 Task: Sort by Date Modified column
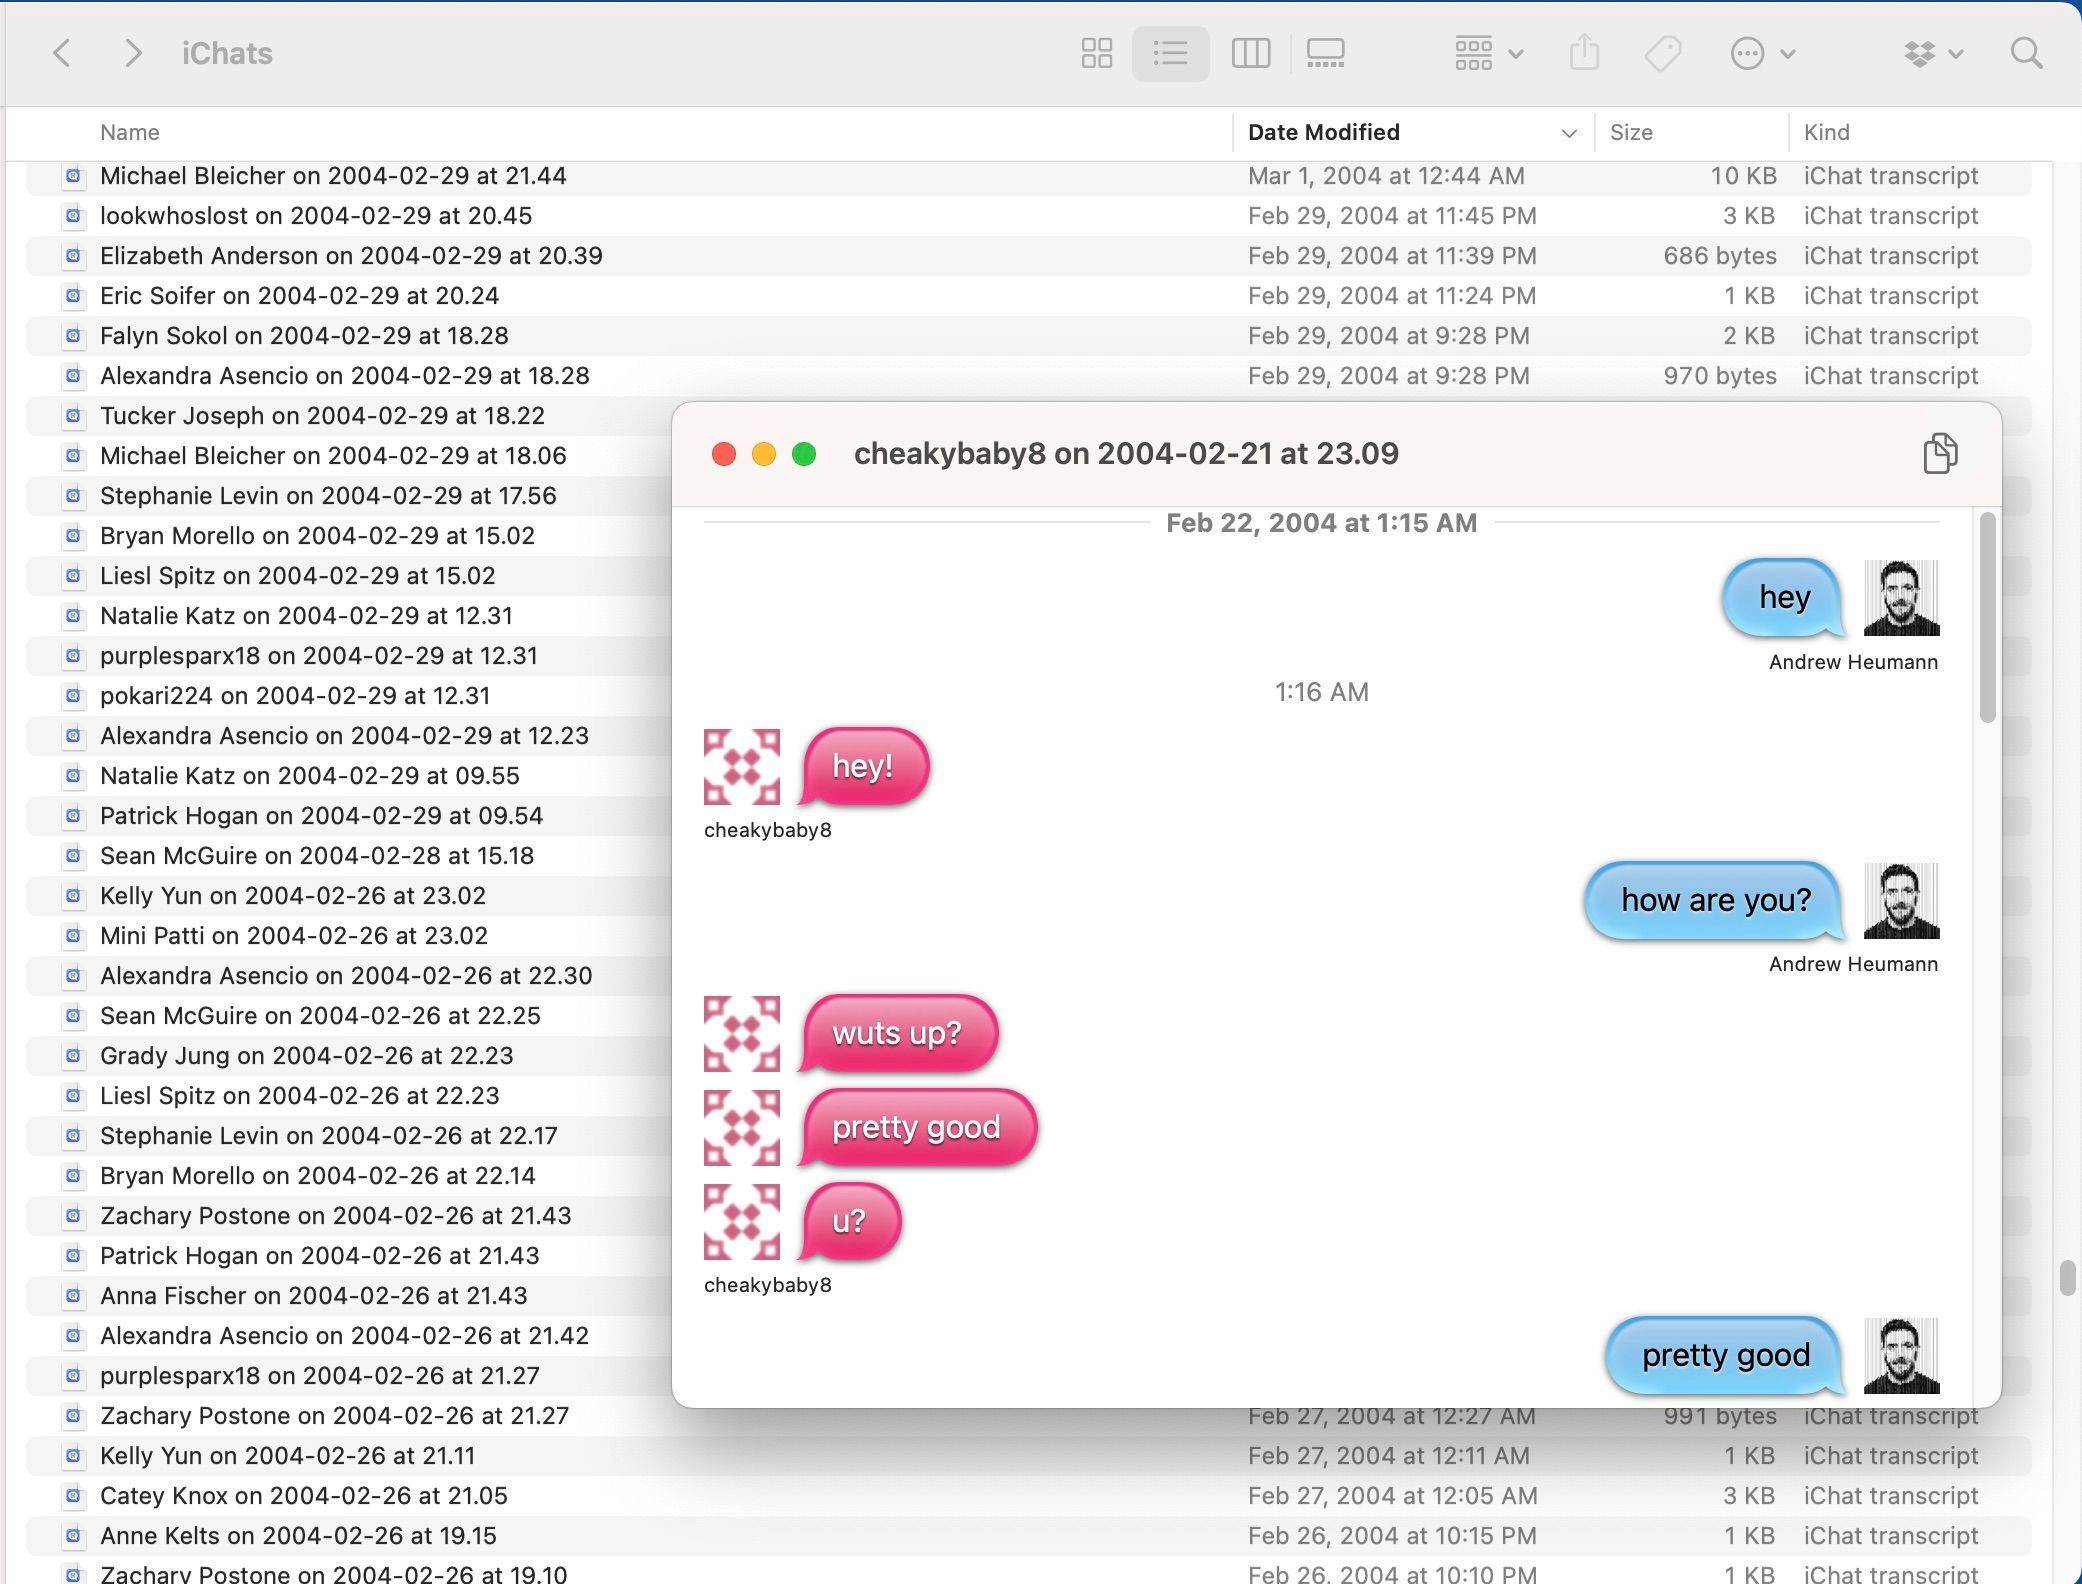coord(1323,132)
